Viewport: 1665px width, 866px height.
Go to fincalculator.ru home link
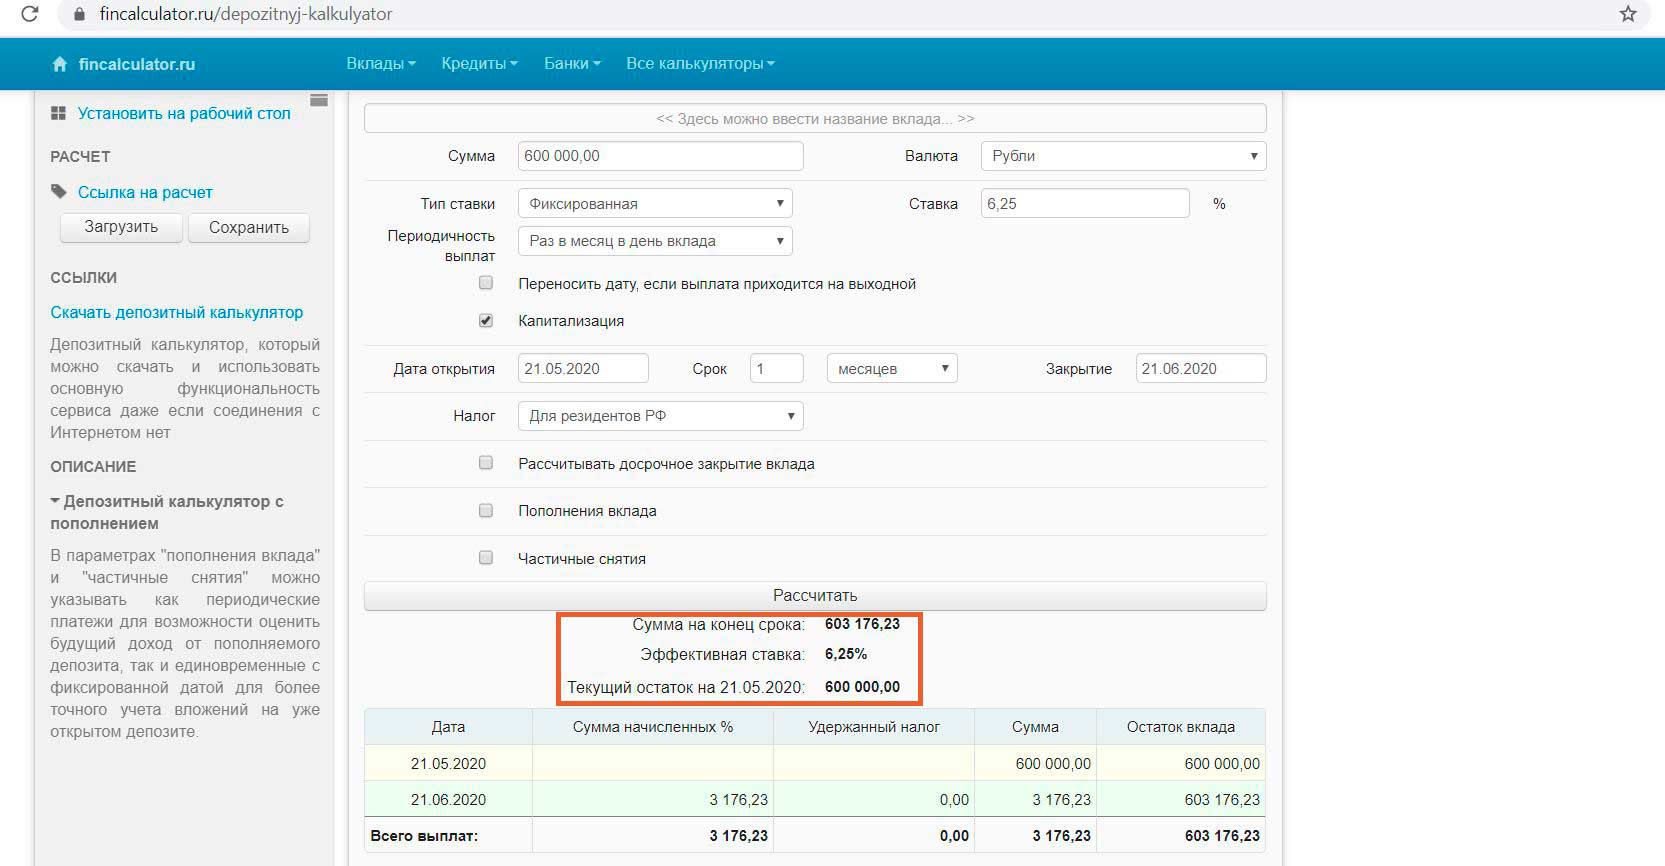coord(137,64)
